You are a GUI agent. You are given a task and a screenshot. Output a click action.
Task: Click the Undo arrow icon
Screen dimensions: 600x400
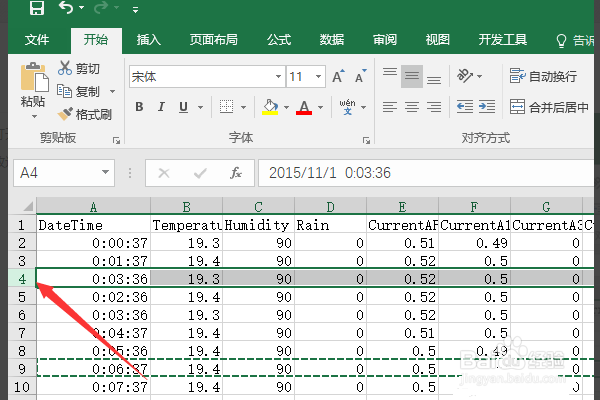66,7
